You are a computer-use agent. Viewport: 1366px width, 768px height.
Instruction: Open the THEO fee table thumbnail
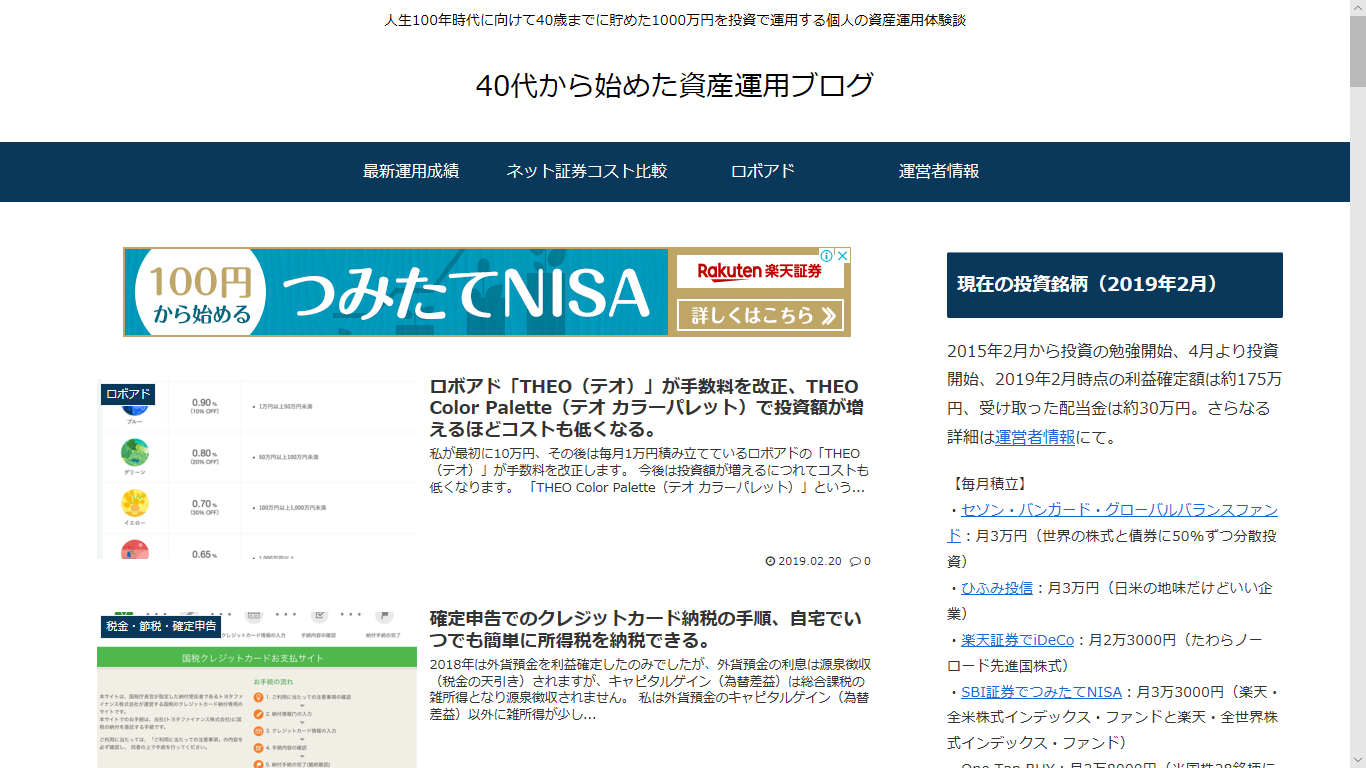(x=257, y=469)
